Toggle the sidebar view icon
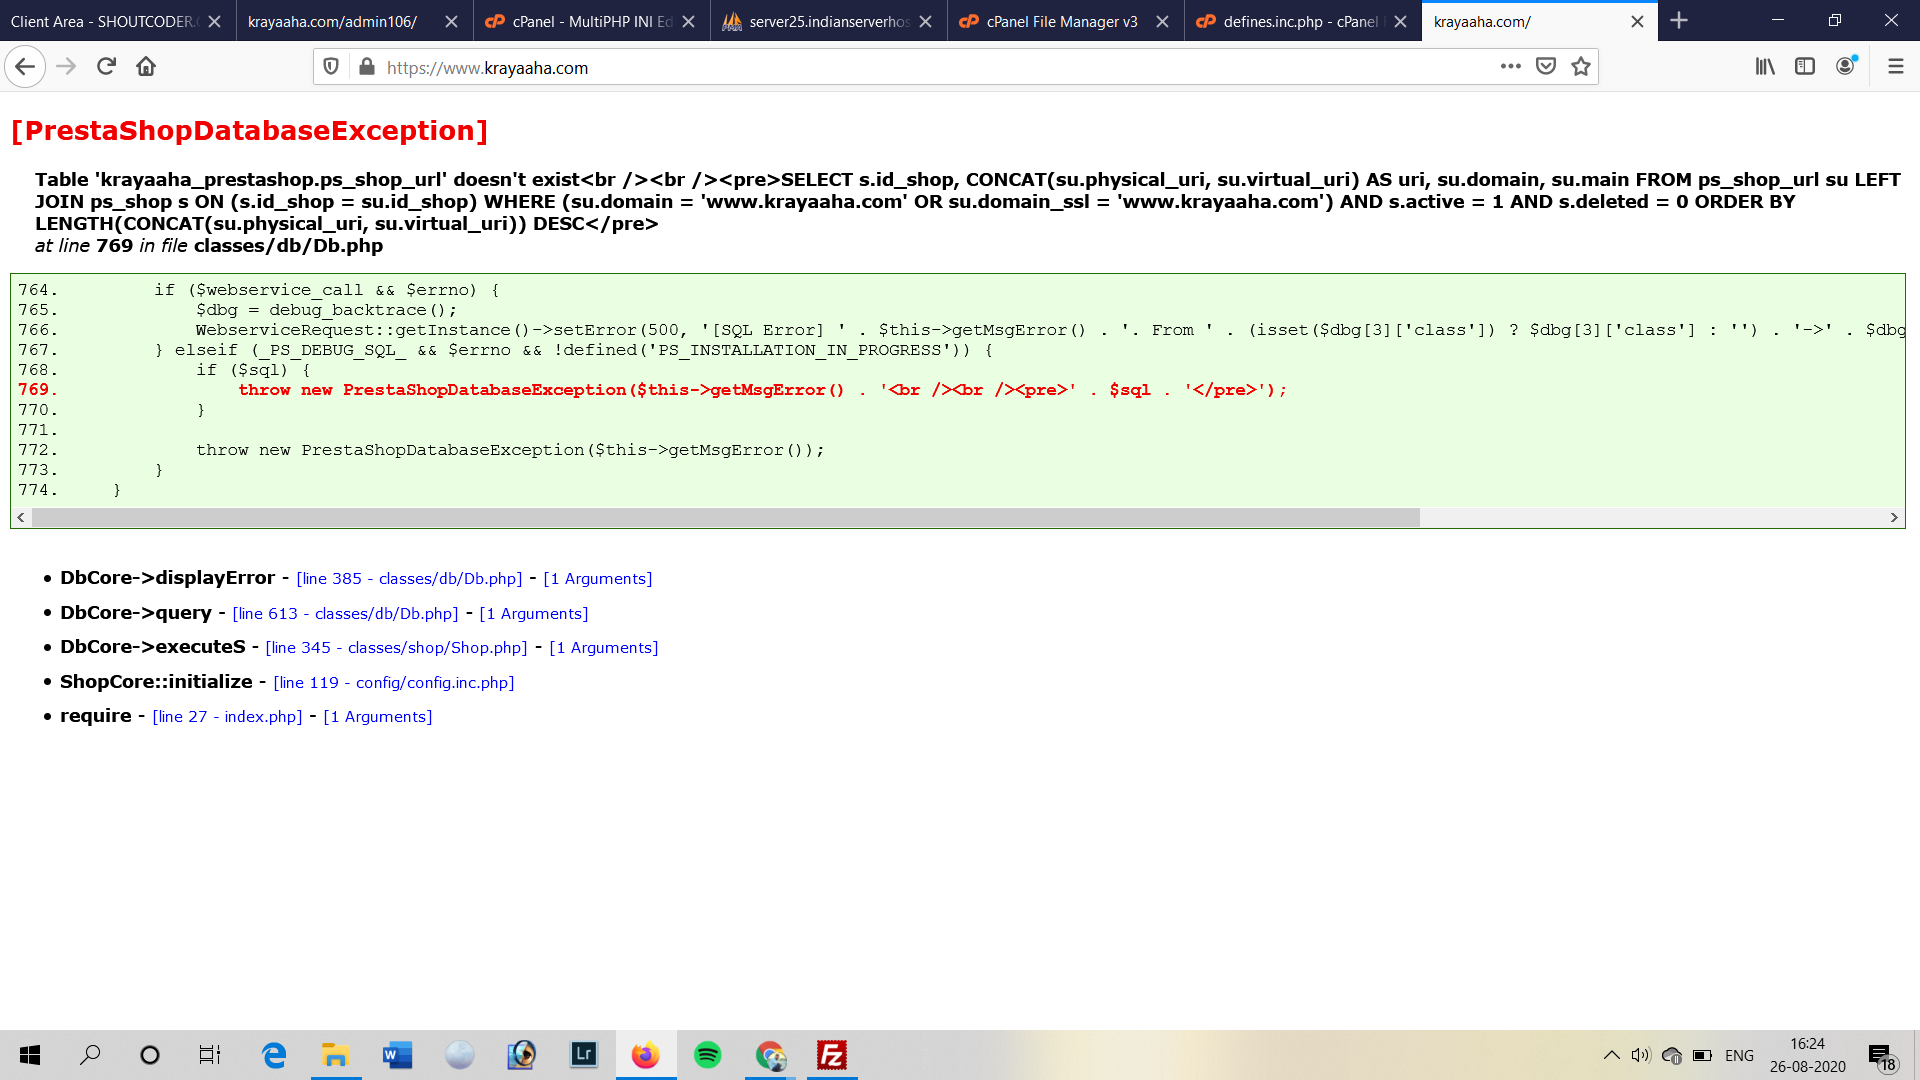 coord(1805,67)
